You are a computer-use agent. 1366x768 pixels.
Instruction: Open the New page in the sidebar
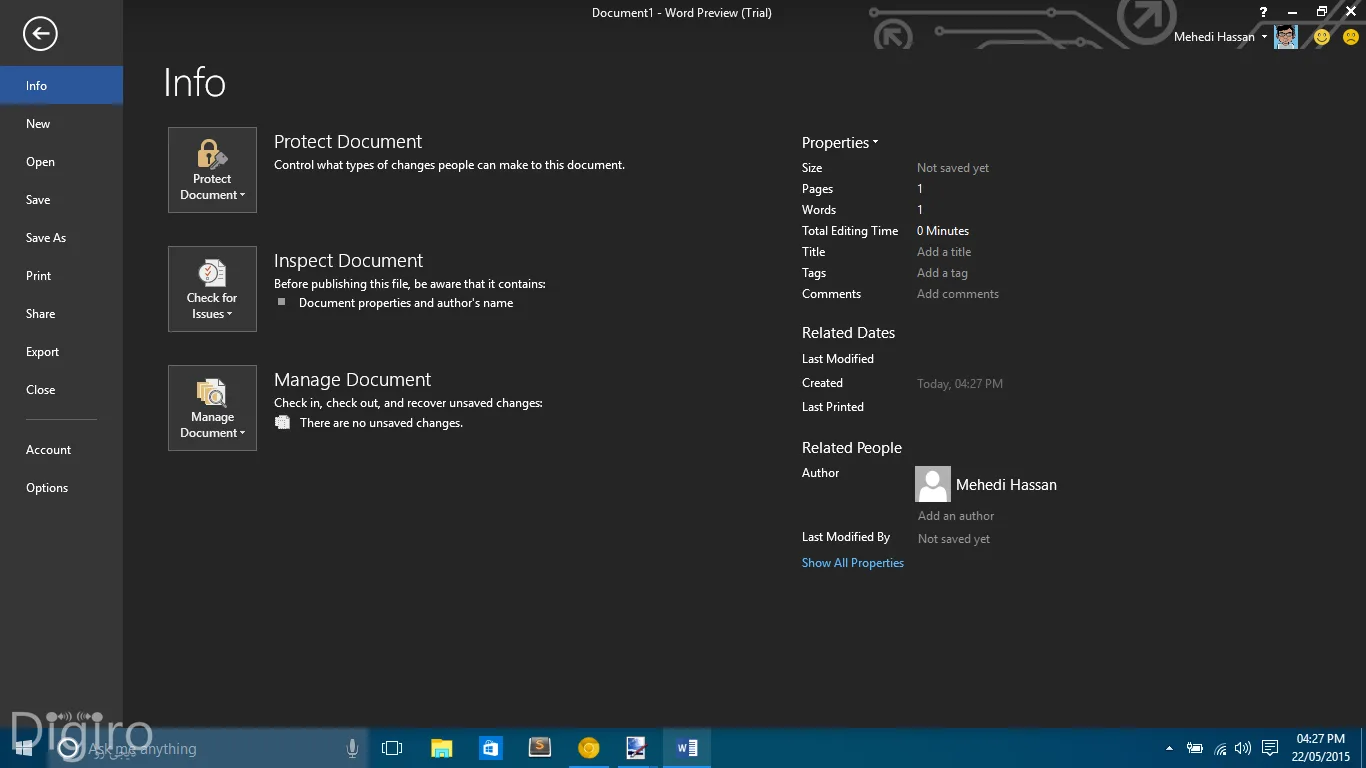click(61, 124)
